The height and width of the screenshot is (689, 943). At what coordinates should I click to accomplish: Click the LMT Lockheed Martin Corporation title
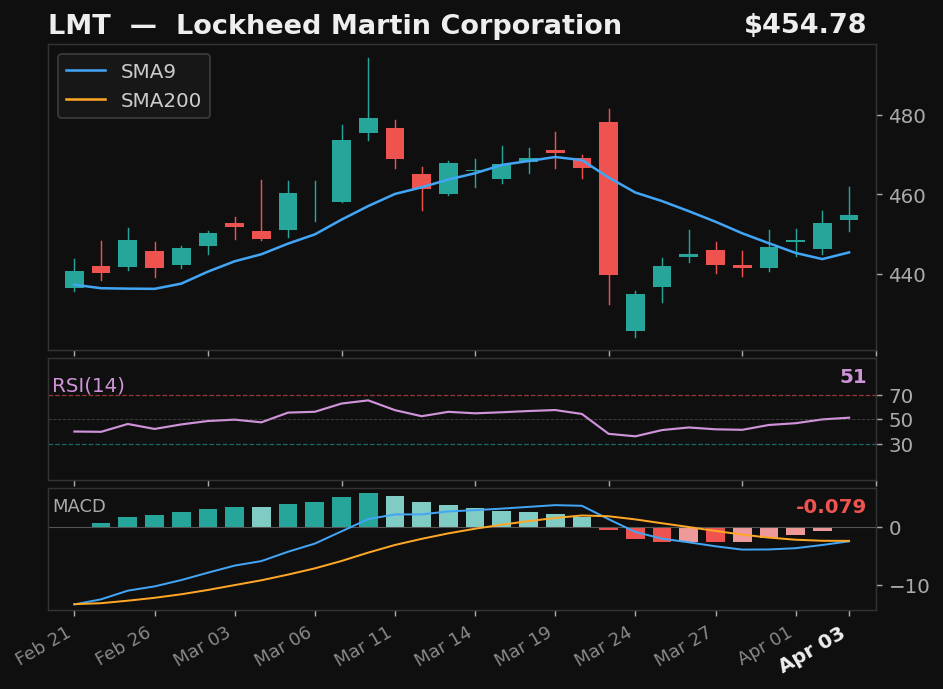click(334, 25)
